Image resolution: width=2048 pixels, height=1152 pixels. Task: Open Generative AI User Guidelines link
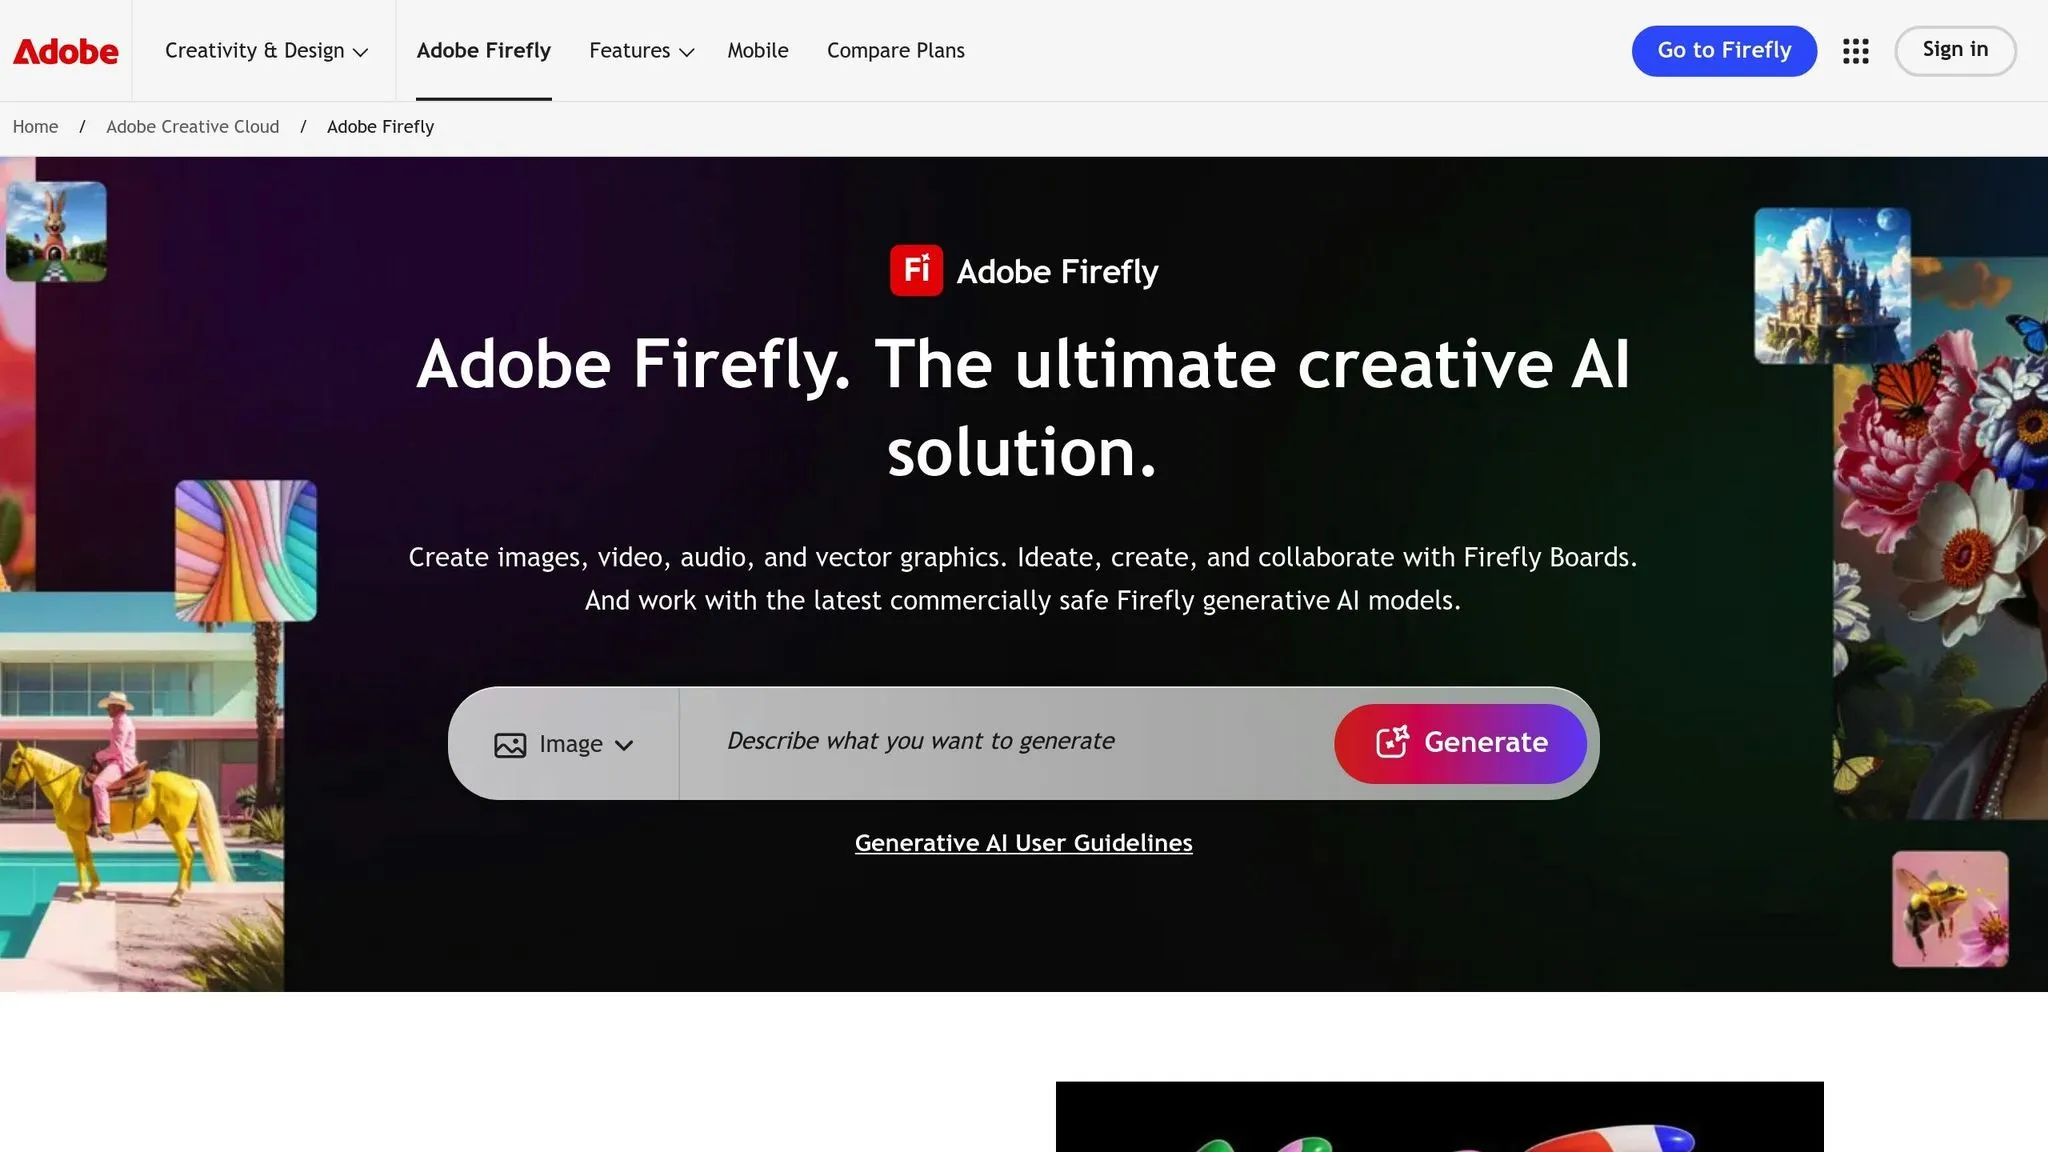pos(1023,843)
